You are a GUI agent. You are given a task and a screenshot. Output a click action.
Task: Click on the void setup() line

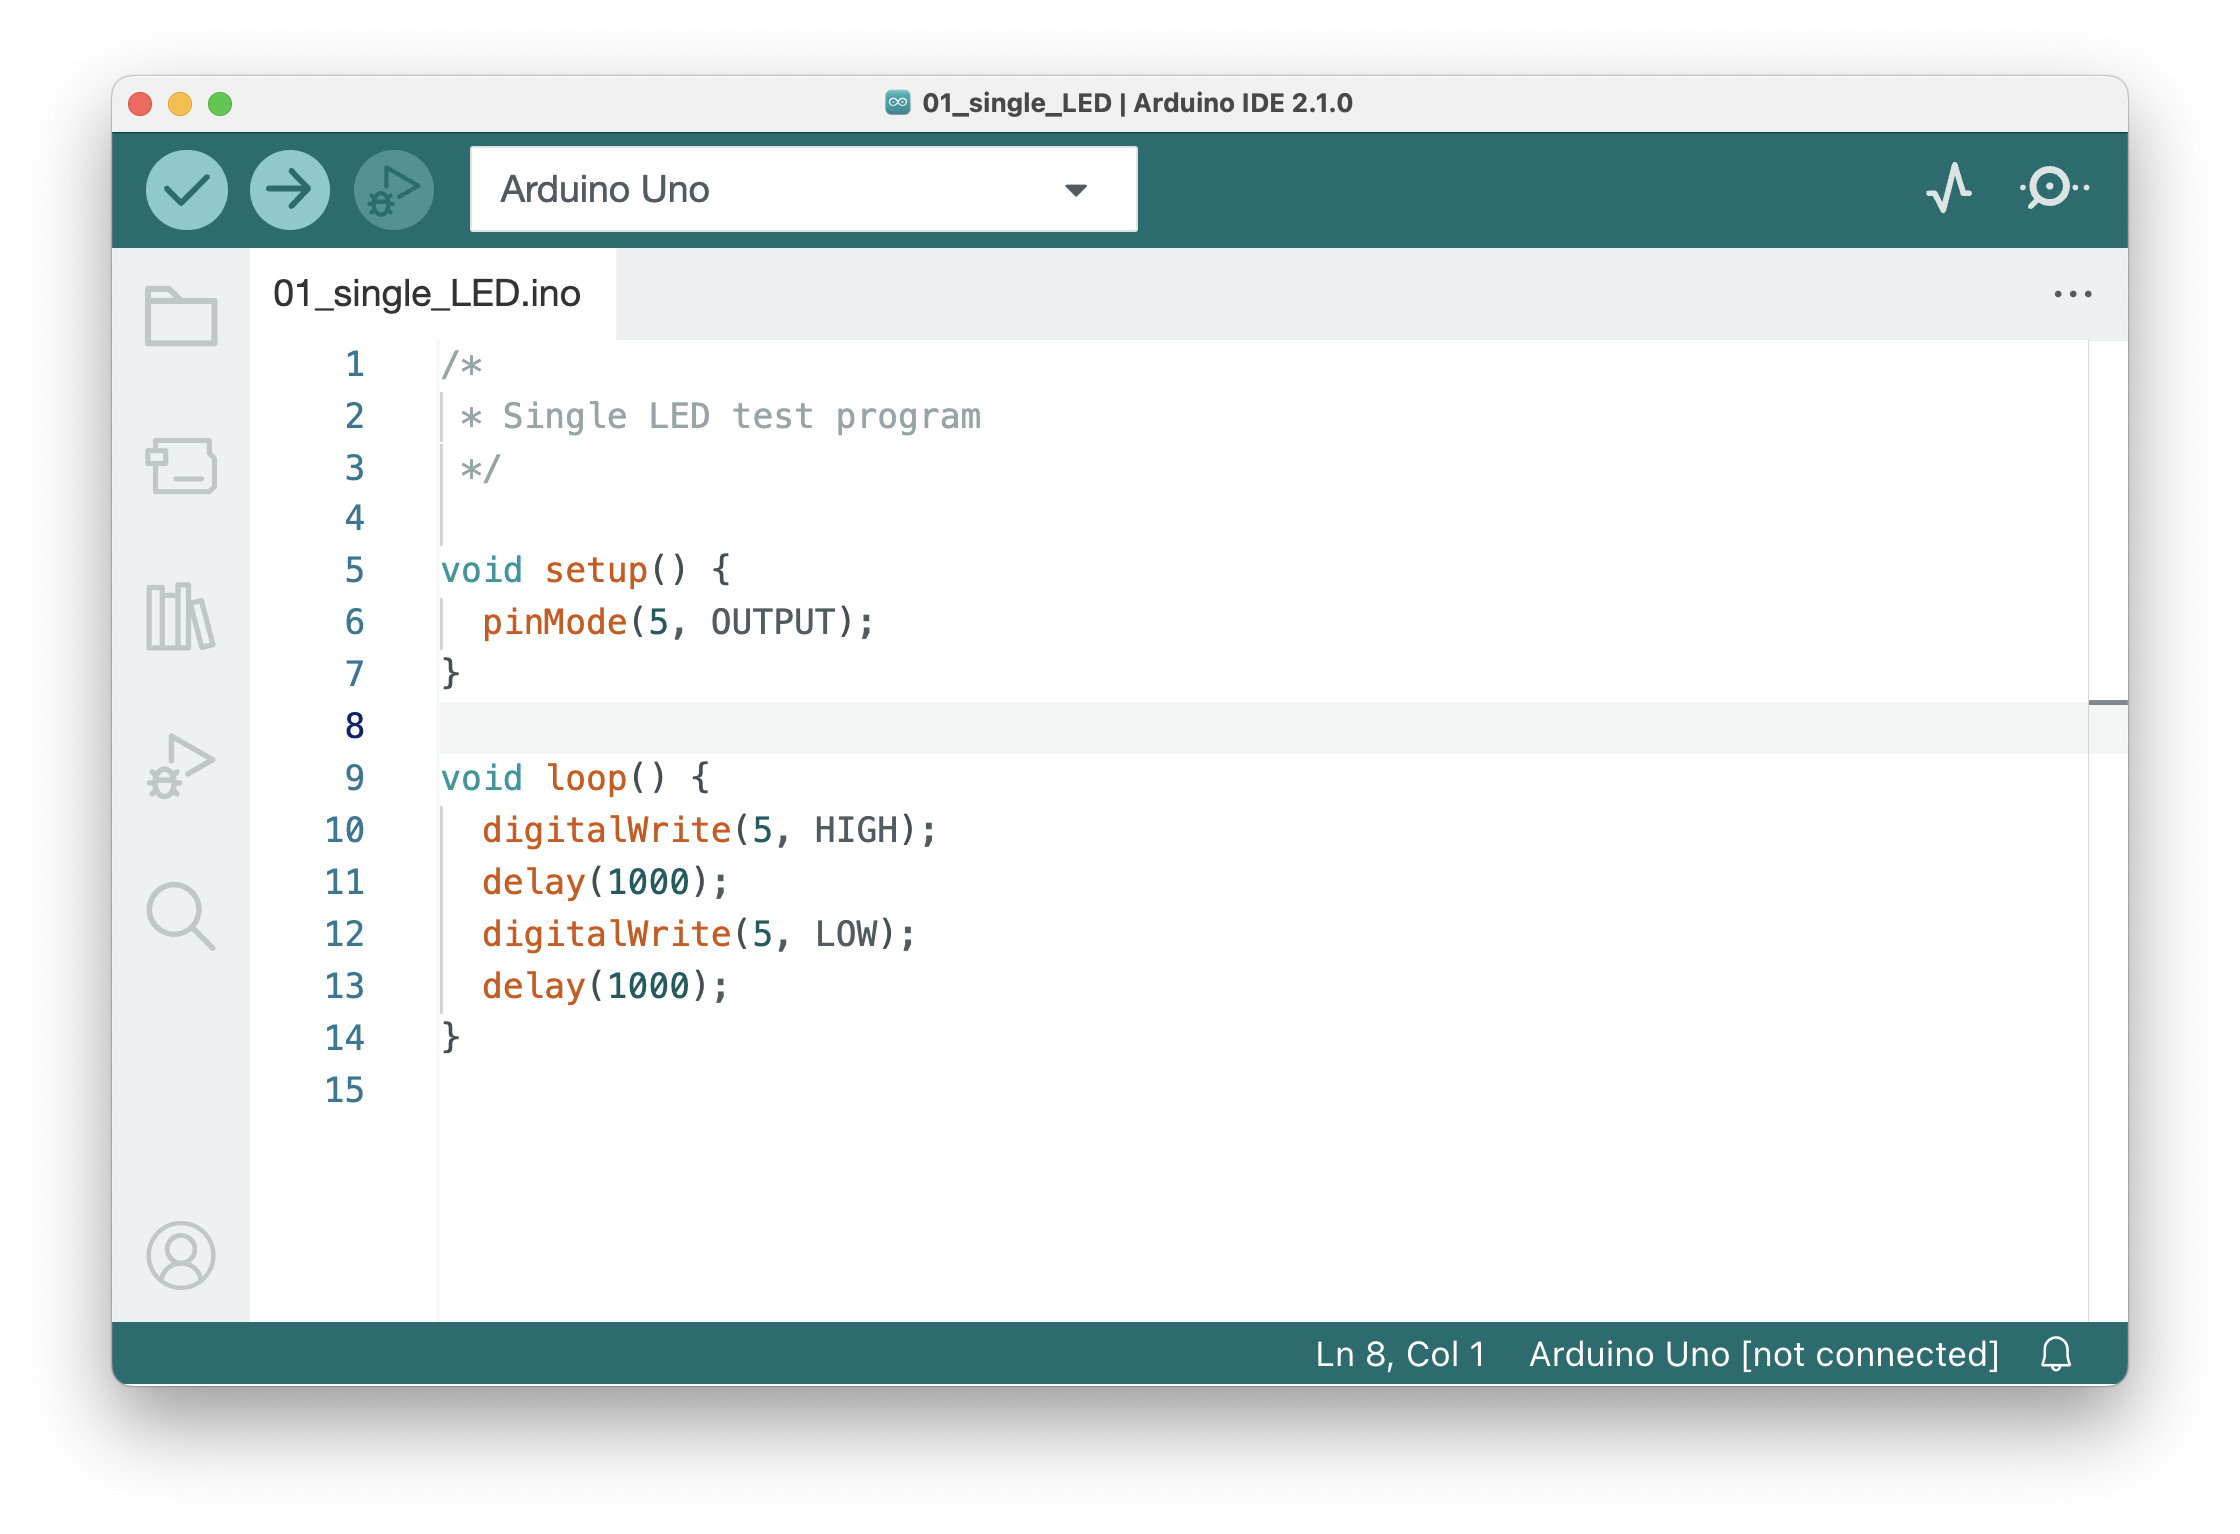click(586, 570)
